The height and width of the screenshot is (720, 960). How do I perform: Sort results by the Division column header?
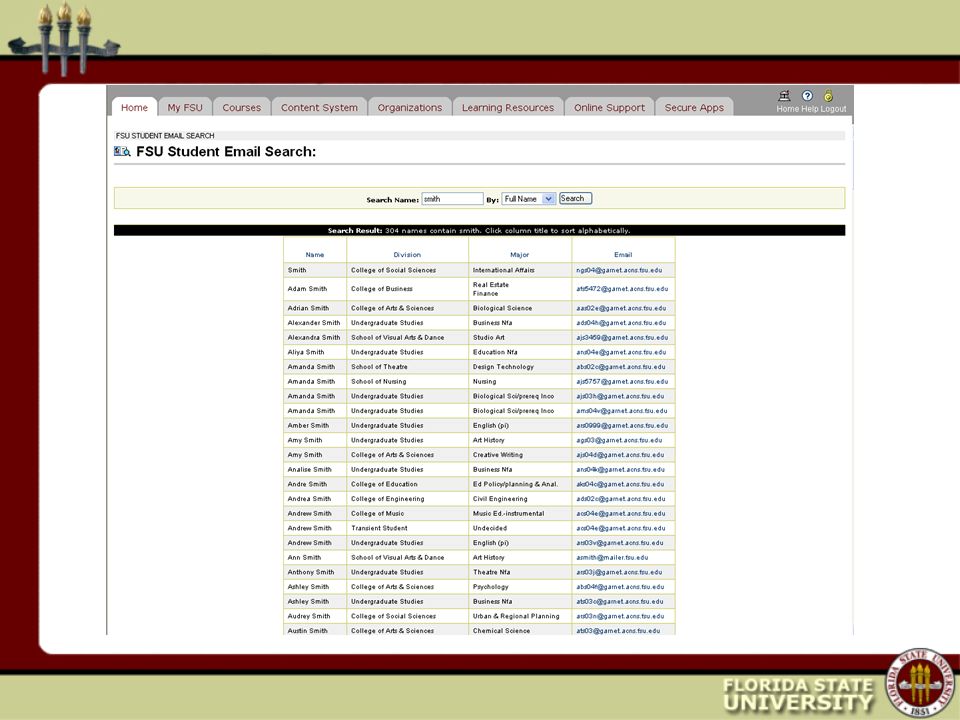click(407, 255)
